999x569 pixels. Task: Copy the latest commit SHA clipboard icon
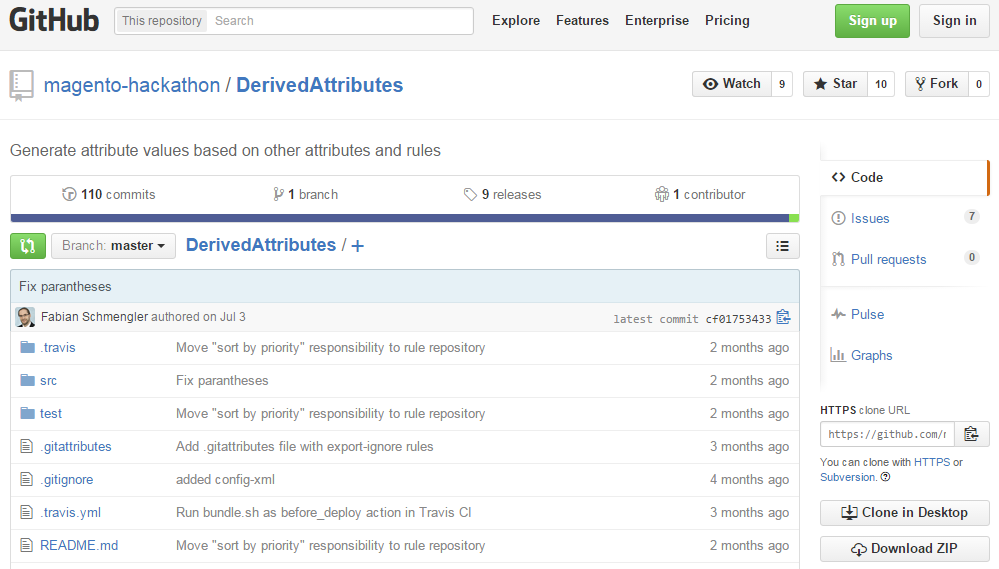784,317
